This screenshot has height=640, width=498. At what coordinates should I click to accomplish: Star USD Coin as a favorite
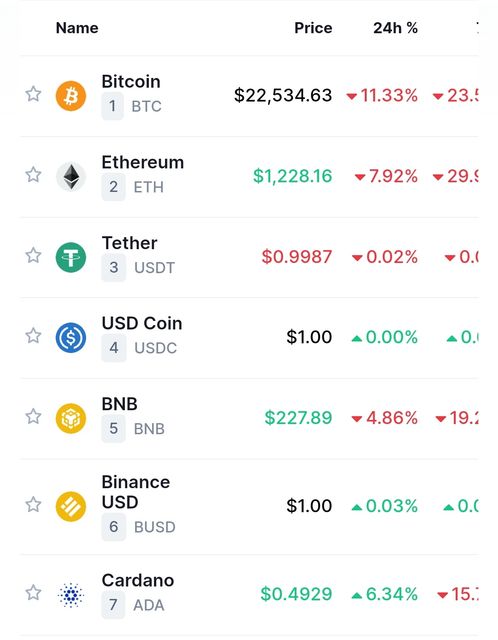[33, 336]
